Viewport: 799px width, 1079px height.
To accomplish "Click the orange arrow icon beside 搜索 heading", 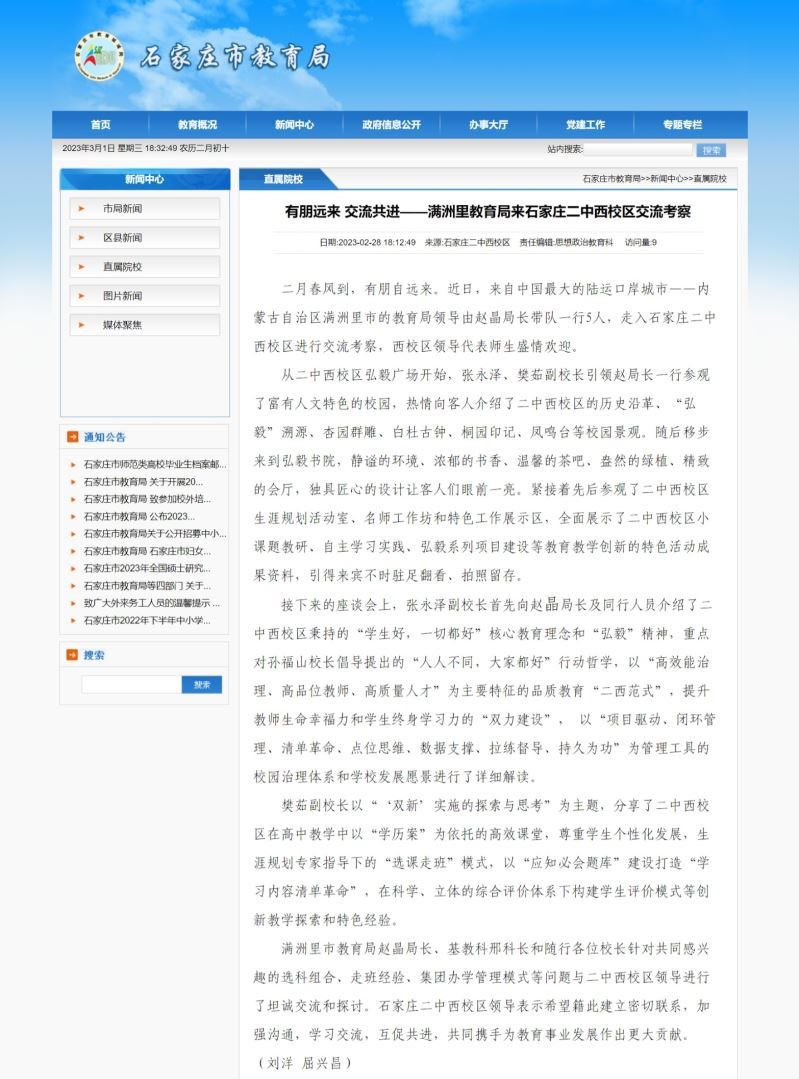I will [x=72, y=655].
